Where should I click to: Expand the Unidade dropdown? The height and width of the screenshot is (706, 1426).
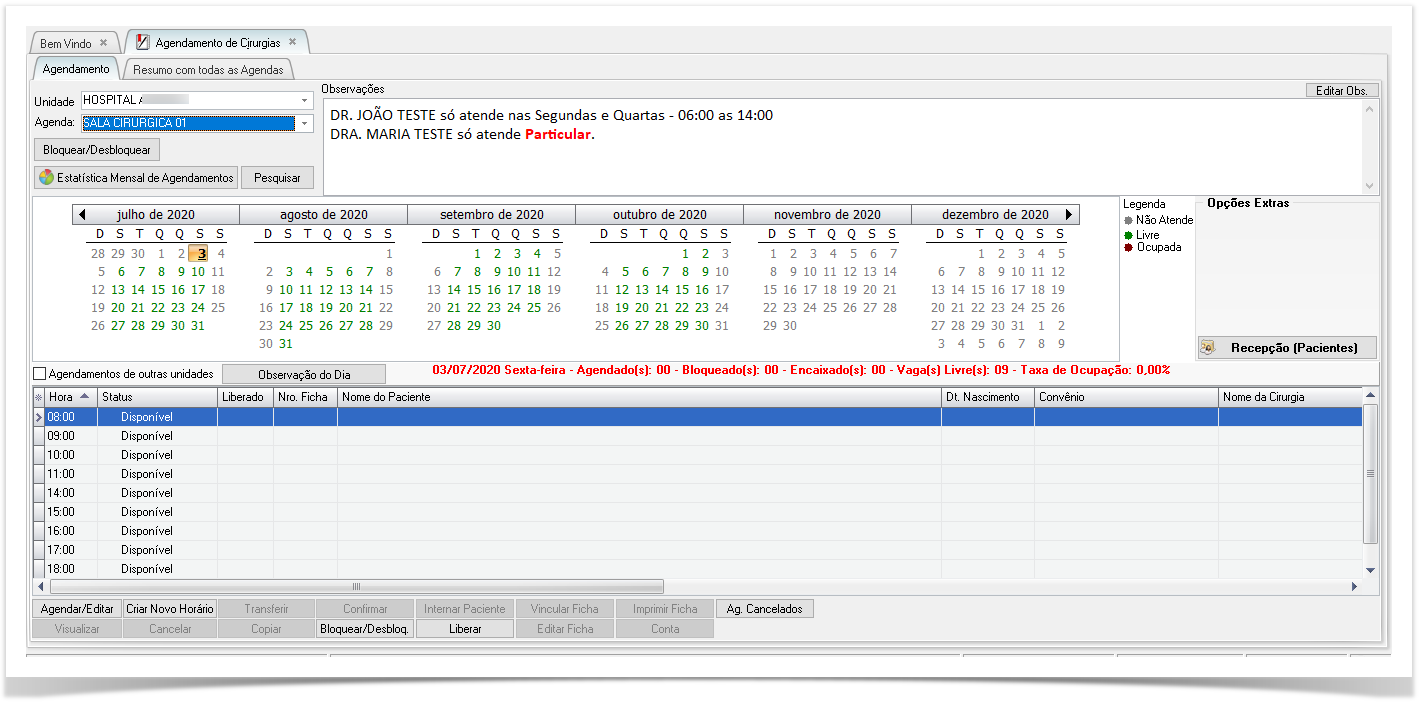(304, 101)
